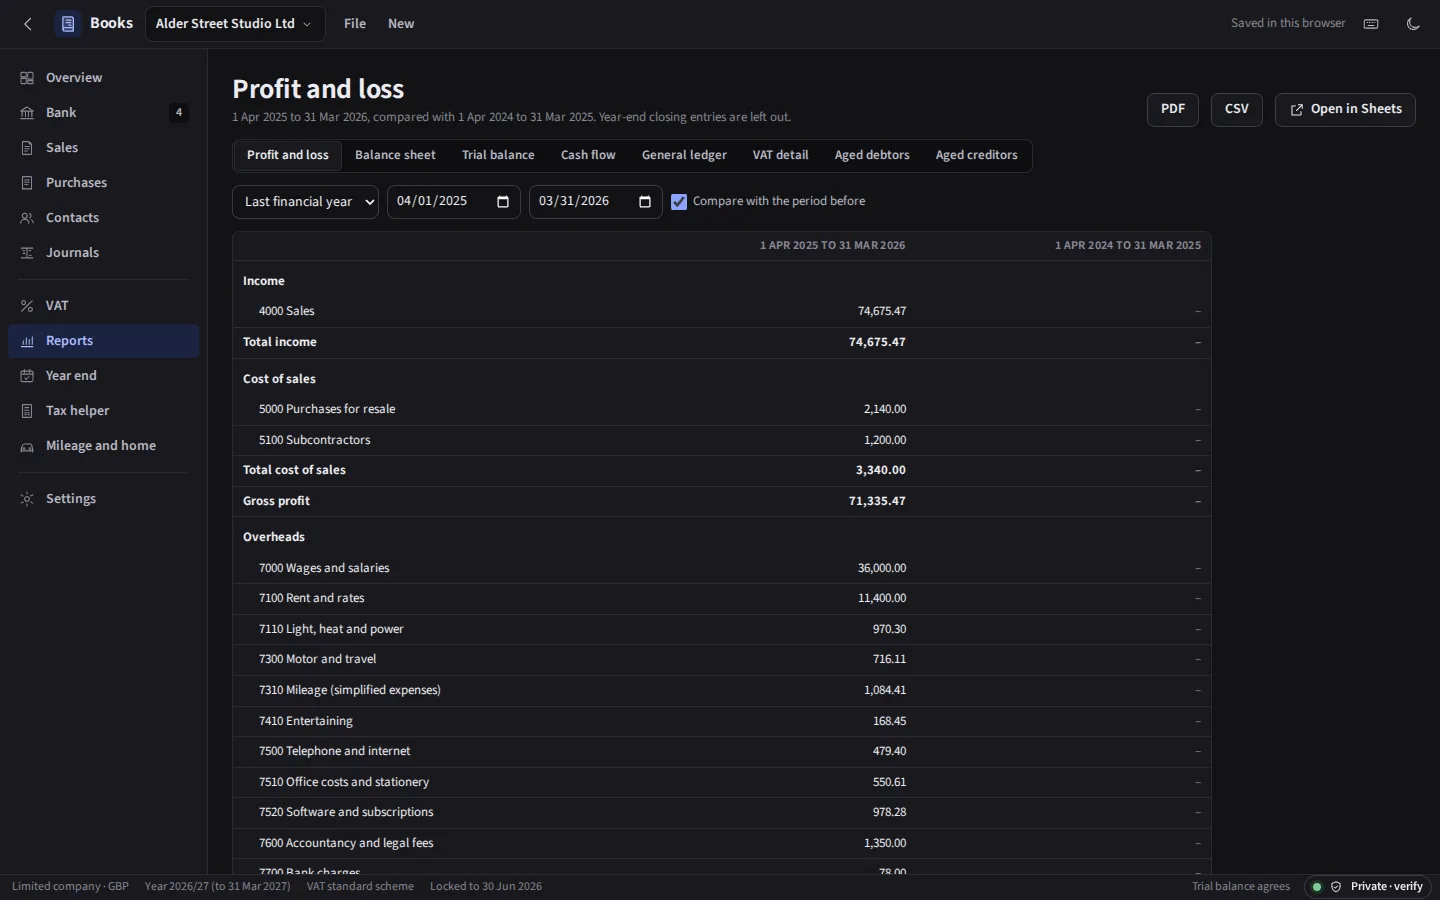The height and width of the screenshot is (900, 1440).
Task: Click "Locked to 30 Jun 2026" status text
Action: (x=486, y=887)
